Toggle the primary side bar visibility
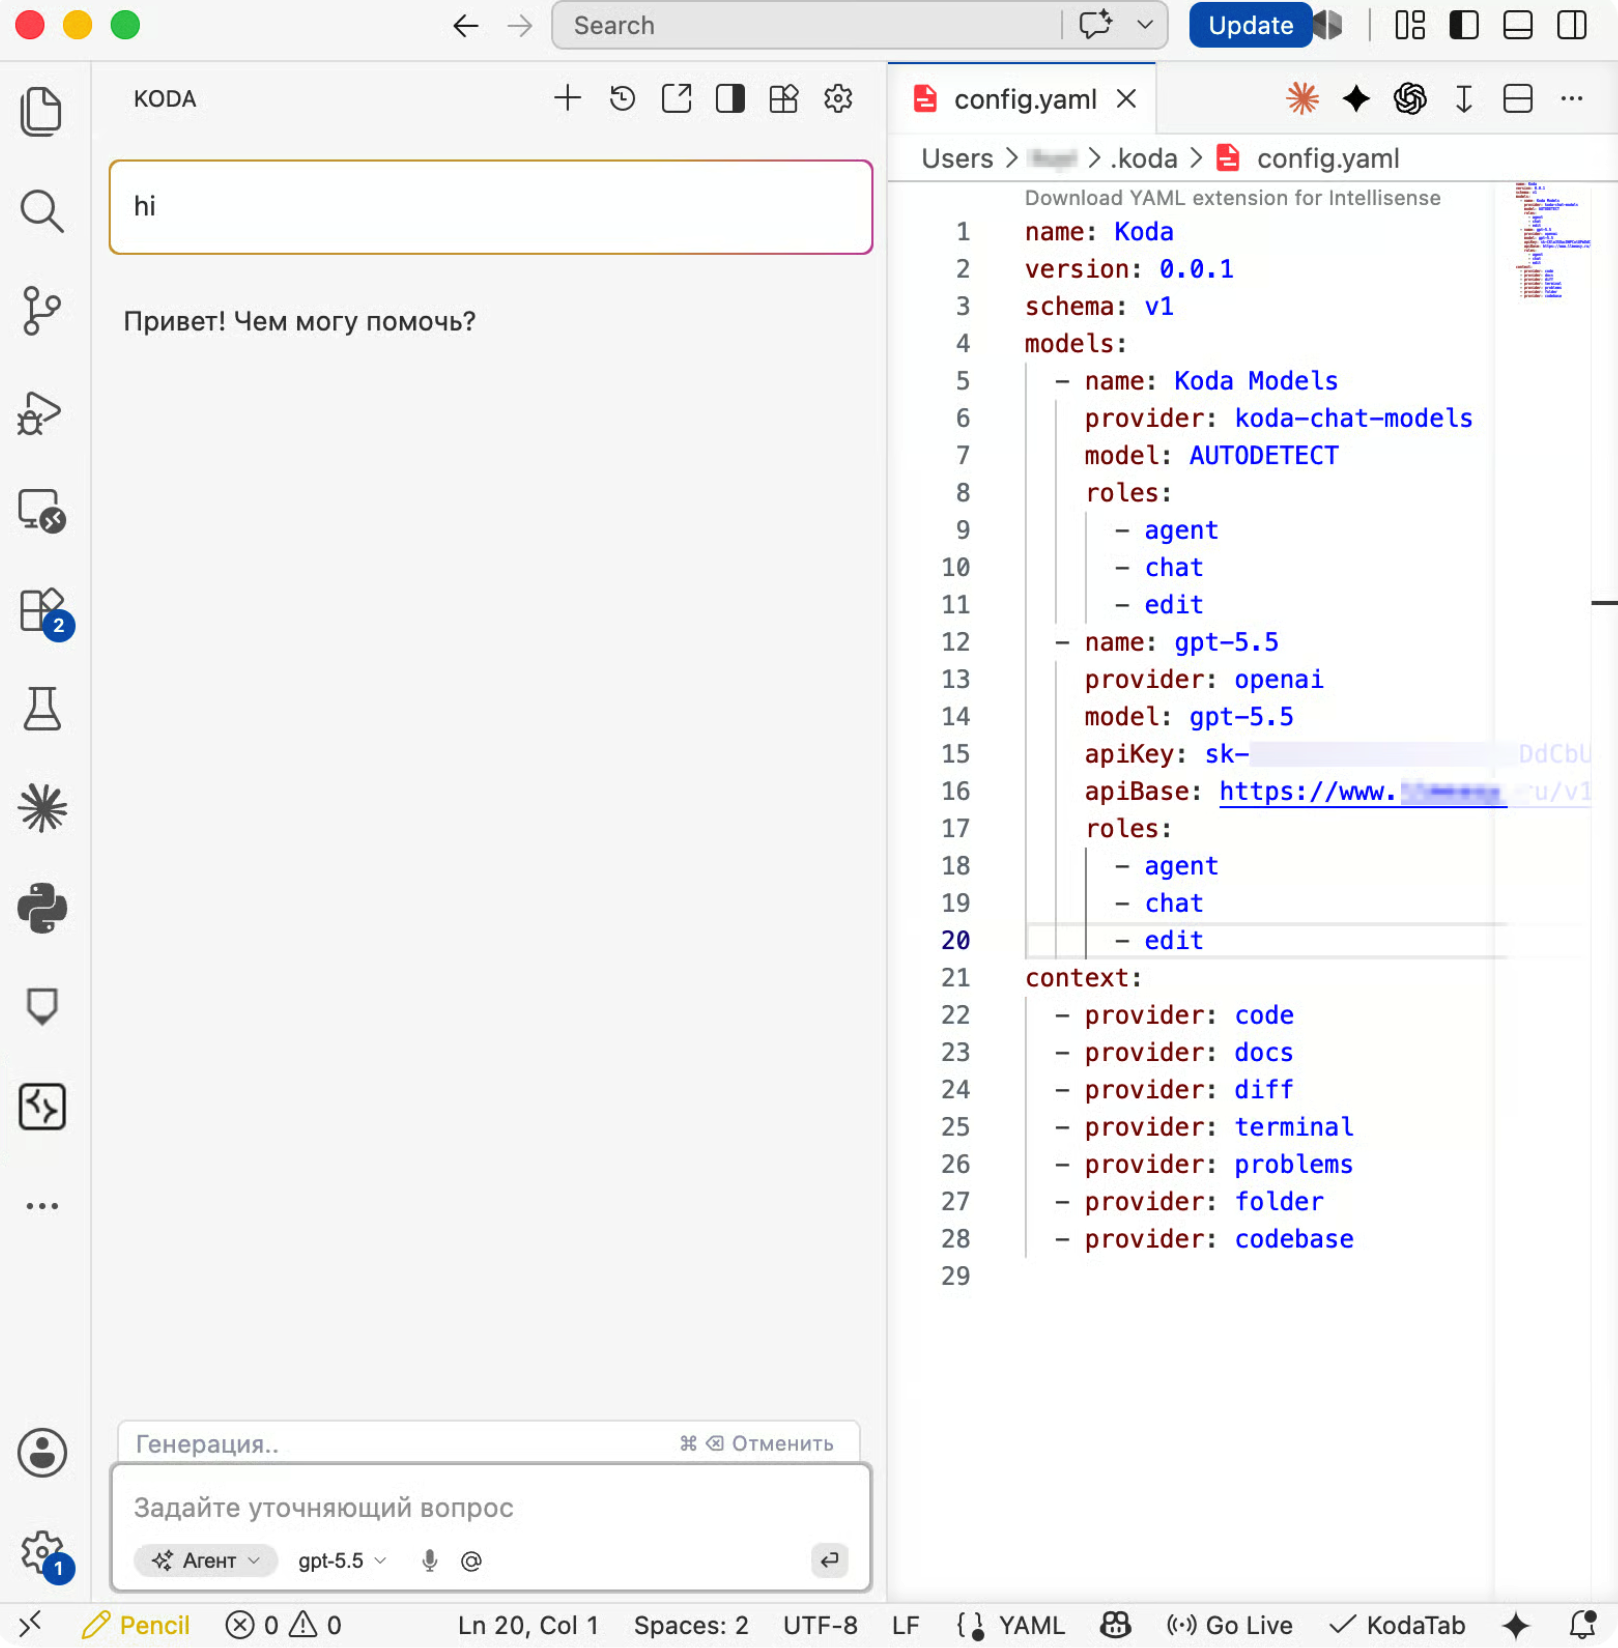Viewport: 1618px width, 1648px height. pos(1464,25)
